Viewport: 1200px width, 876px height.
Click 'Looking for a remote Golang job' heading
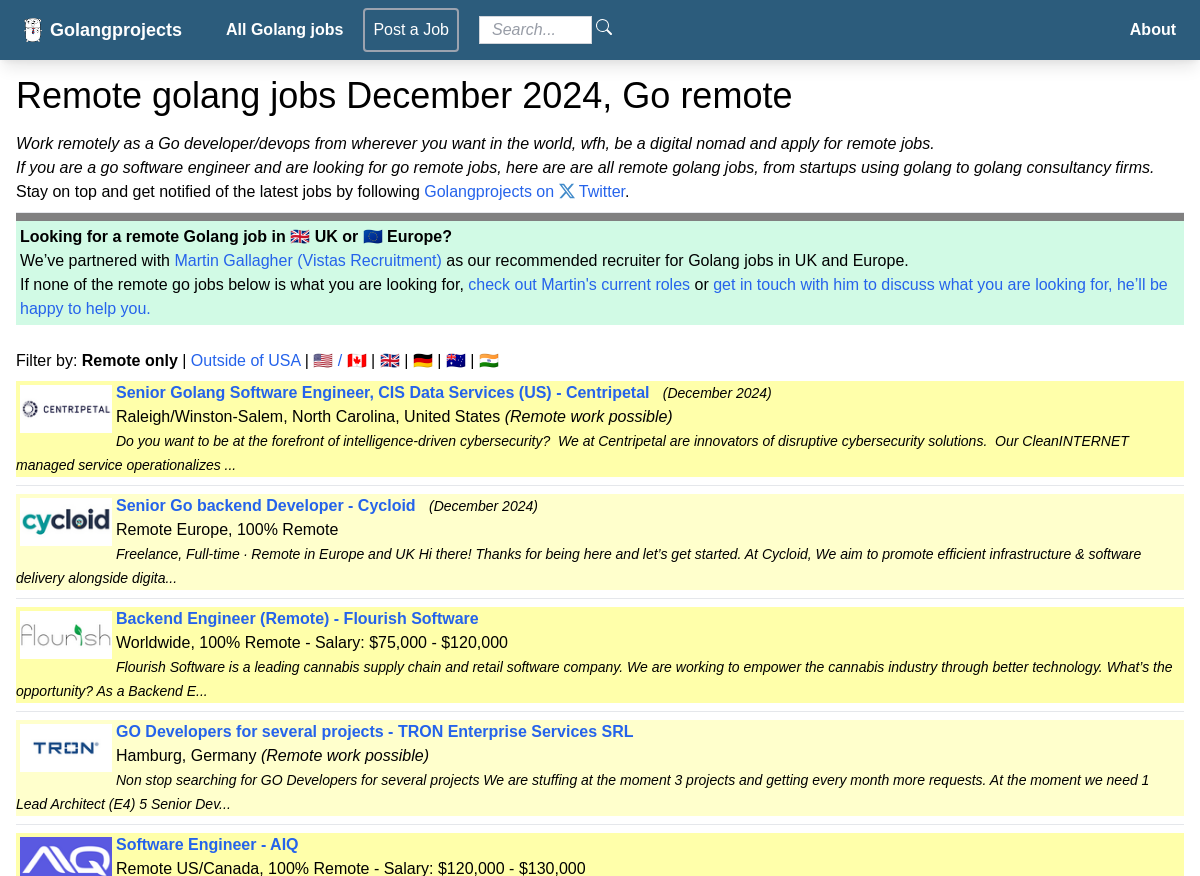pyautogui.click(x=236, y=237)
